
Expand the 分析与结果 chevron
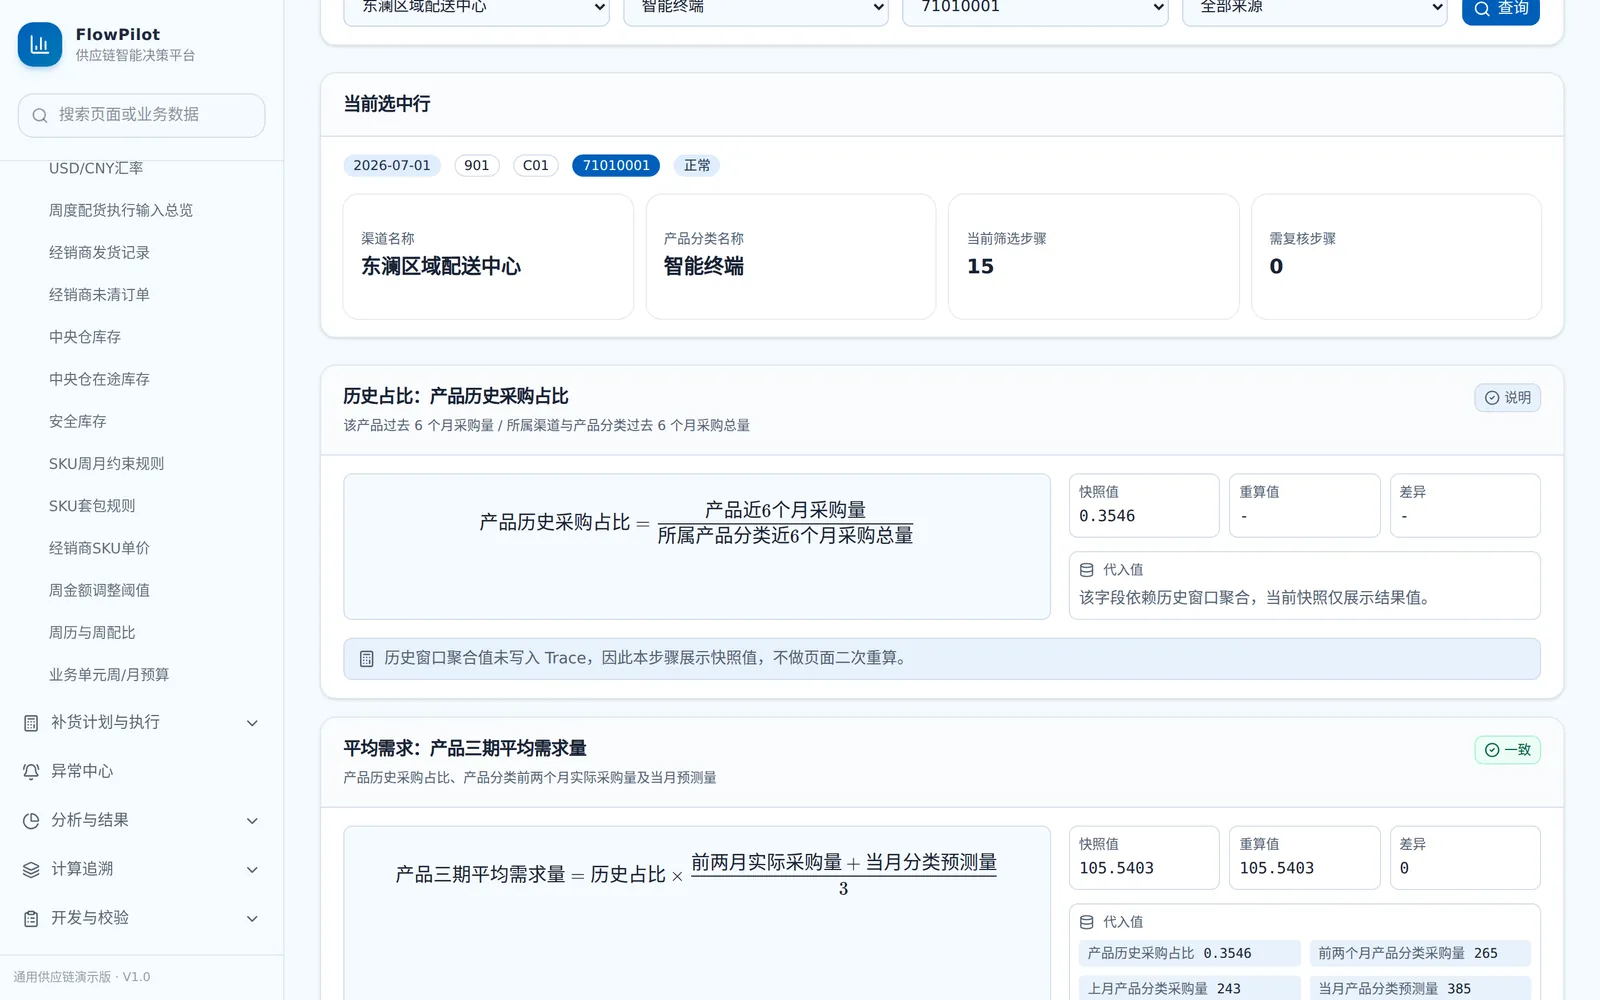pyautogui.click(x=252, y=821)
